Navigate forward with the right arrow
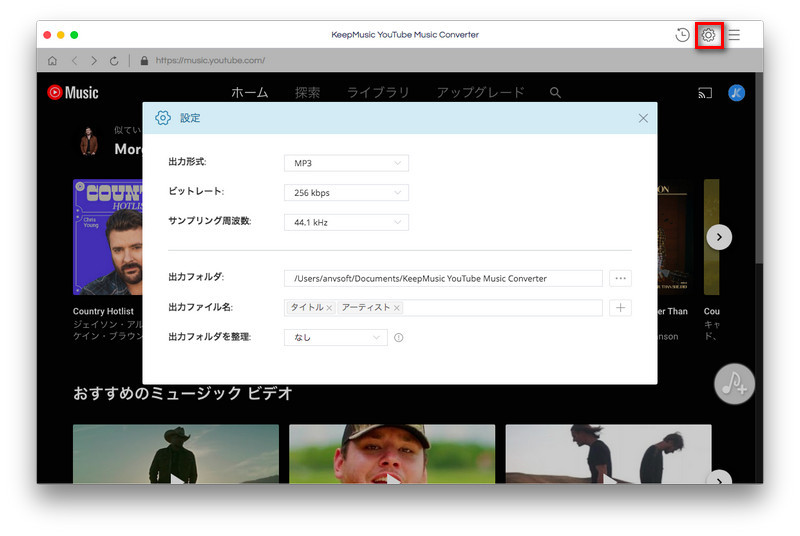The height and width of the screenshot is (536, 800). click(94, 61)
